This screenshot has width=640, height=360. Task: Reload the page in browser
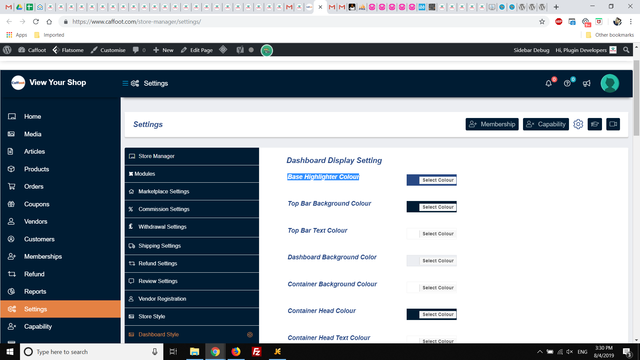click(36, 22)
